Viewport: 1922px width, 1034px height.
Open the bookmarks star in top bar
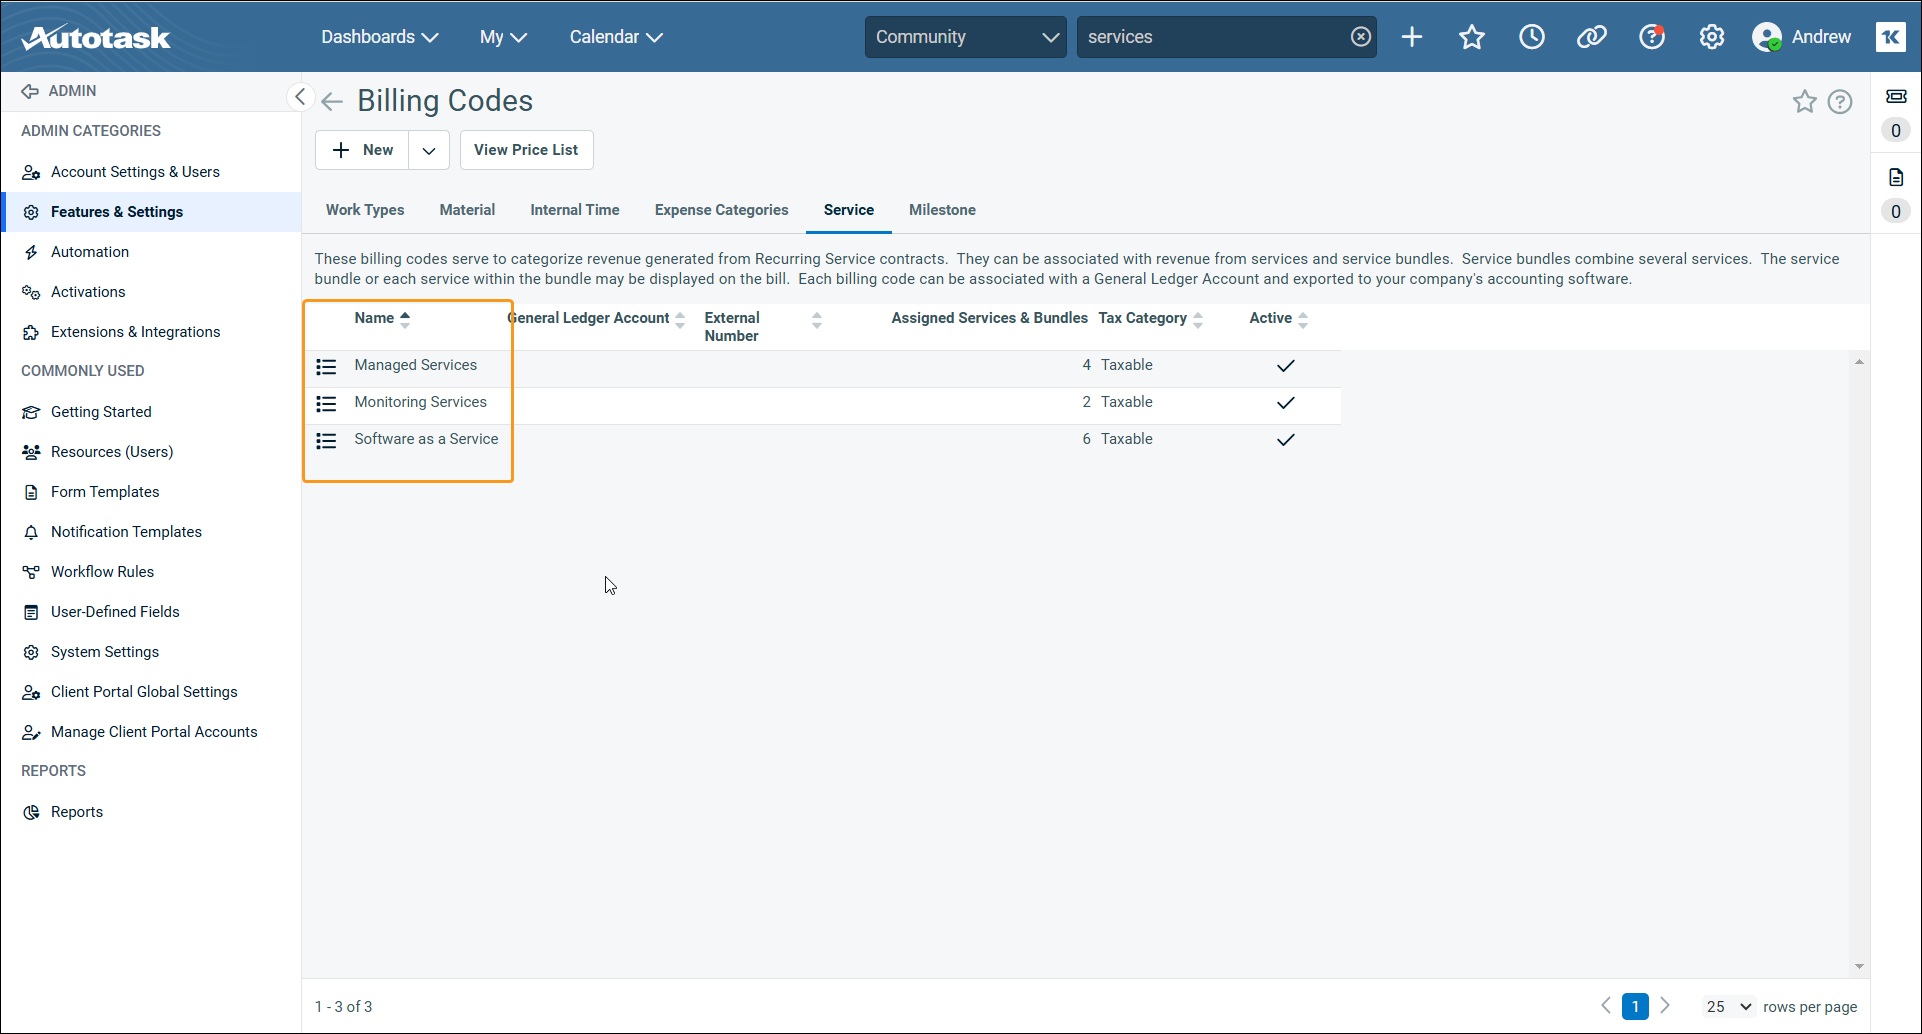pyautogui.click(x=1471, y=37)
